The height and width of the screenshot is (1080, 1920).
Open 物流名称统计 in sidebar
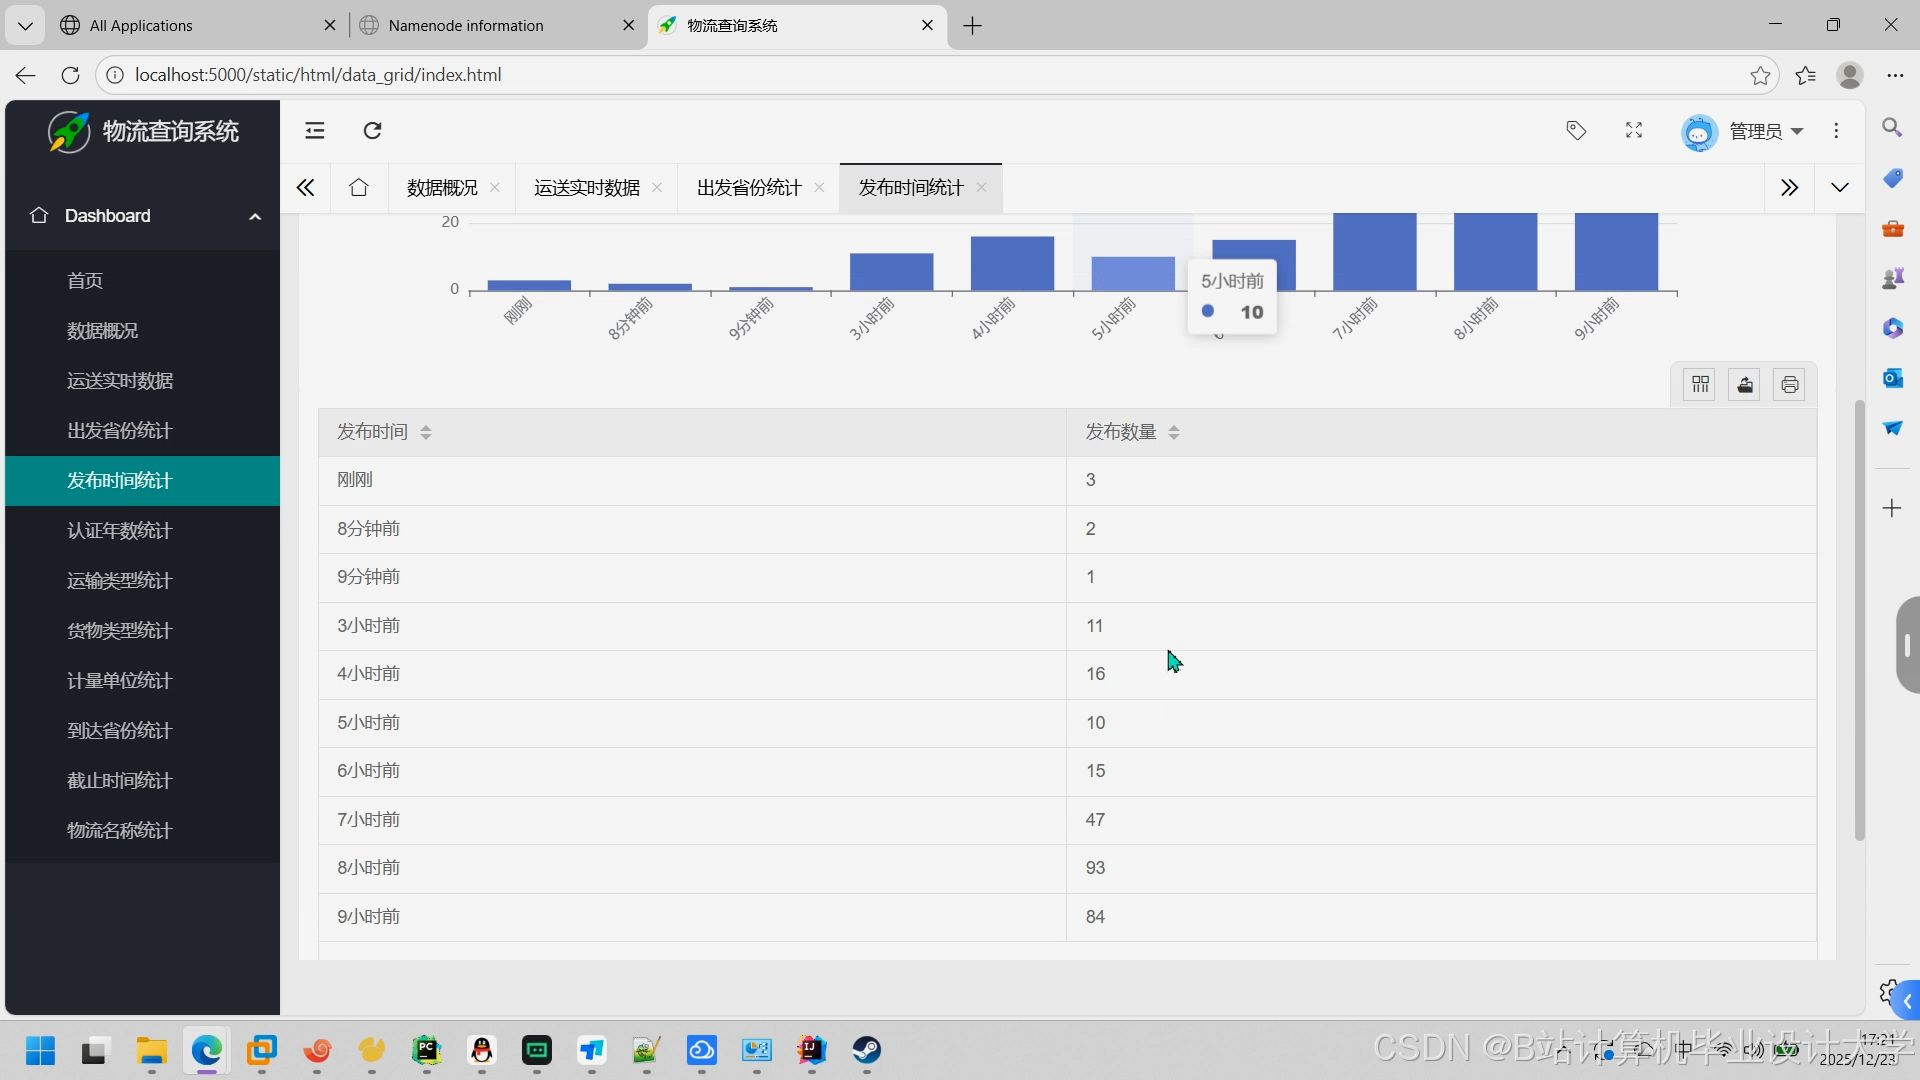(120, 831)
